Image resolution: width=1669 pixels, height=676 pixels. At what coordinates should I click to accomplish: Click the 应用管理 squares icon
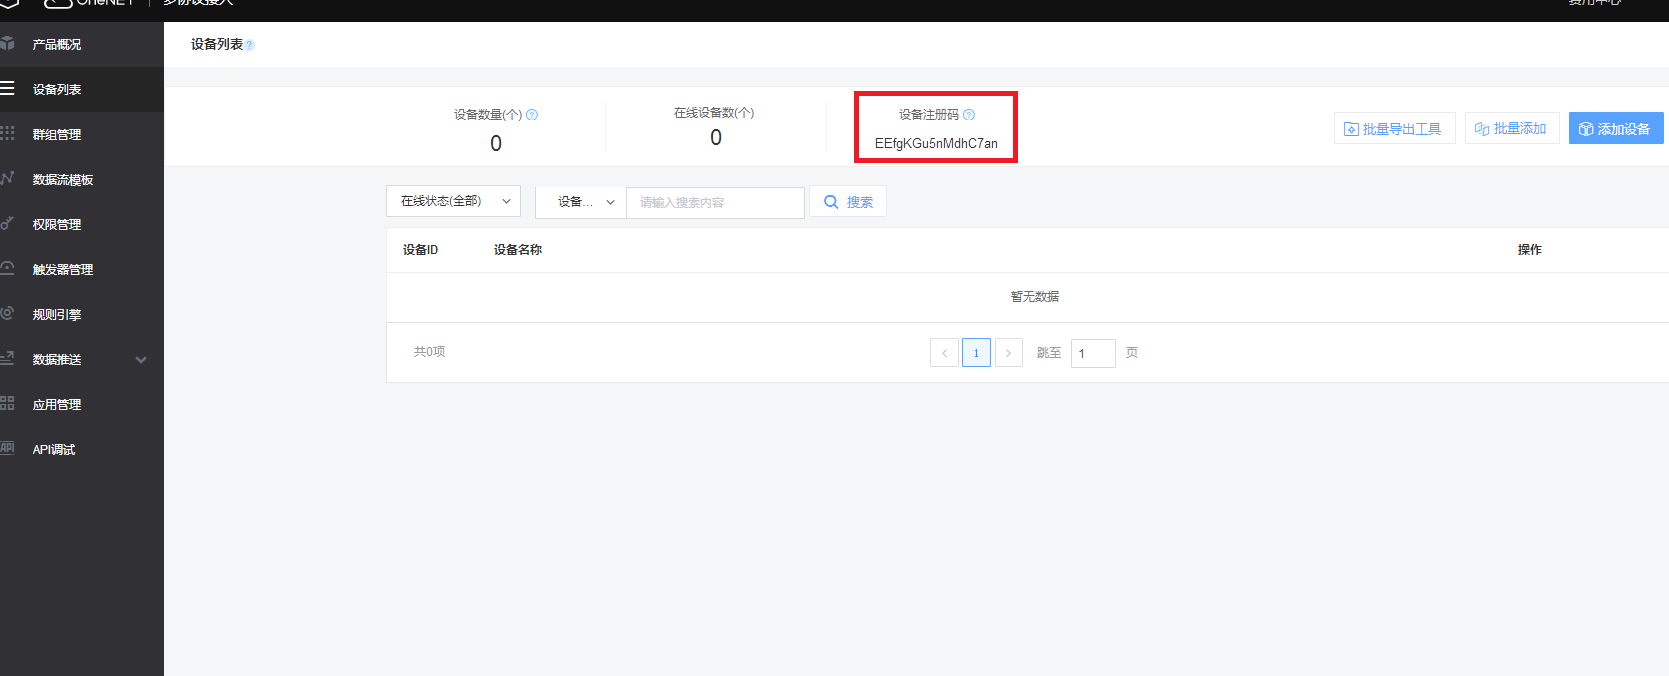pyautogui.click(x=7, y=403)
